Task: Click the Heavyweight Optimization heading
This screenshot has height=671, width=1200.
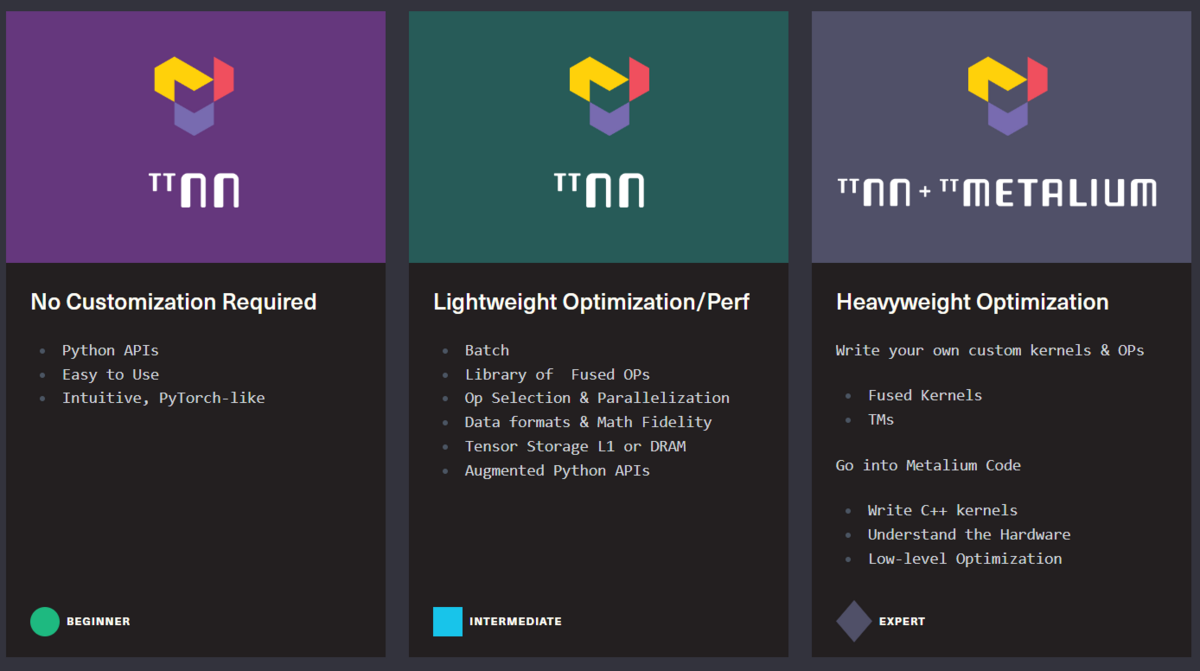Action: pos(972,302)
